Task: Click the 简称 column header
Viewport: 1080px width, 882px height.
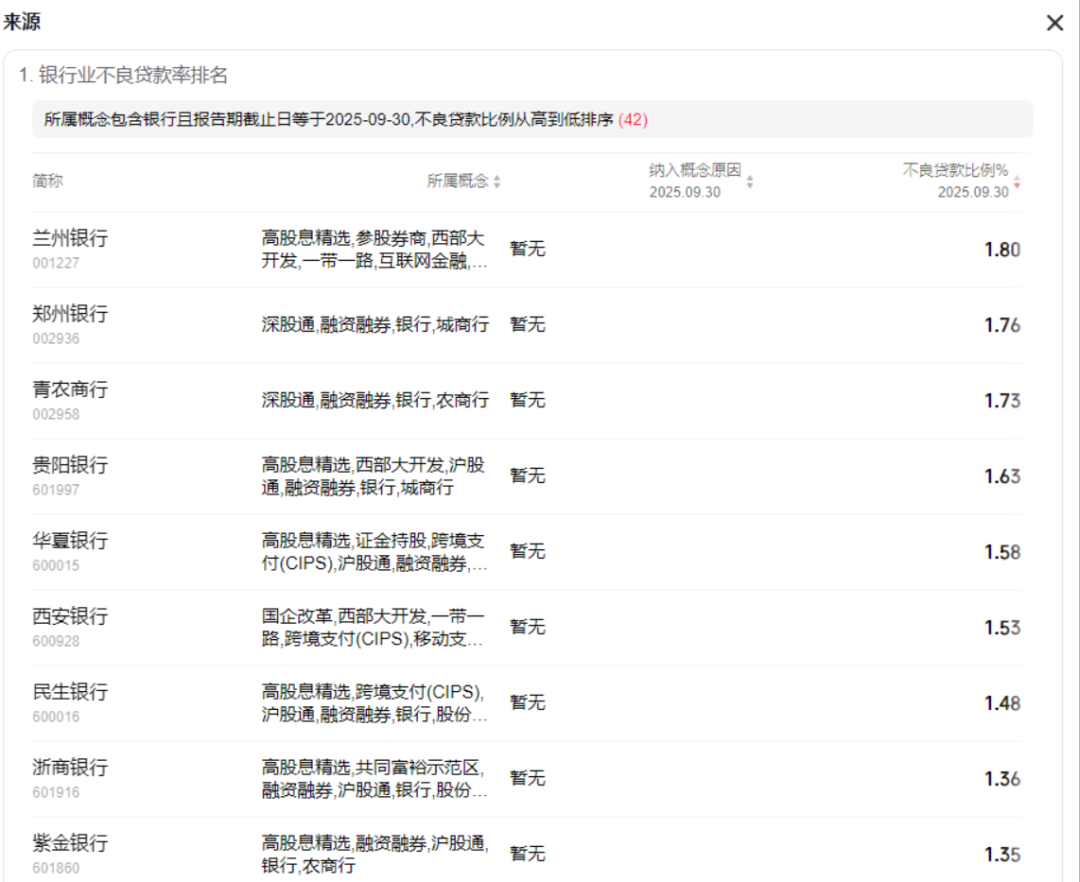Action: tap(48, 181)
